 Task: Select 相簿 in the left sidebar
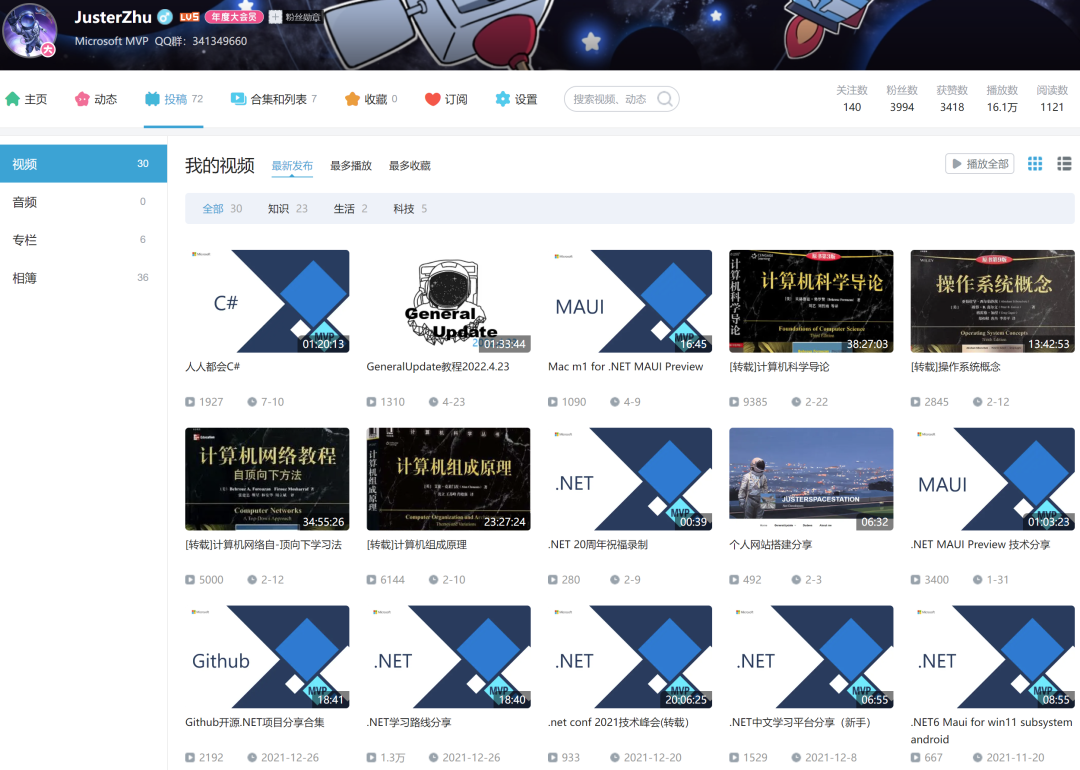point(83,278)
